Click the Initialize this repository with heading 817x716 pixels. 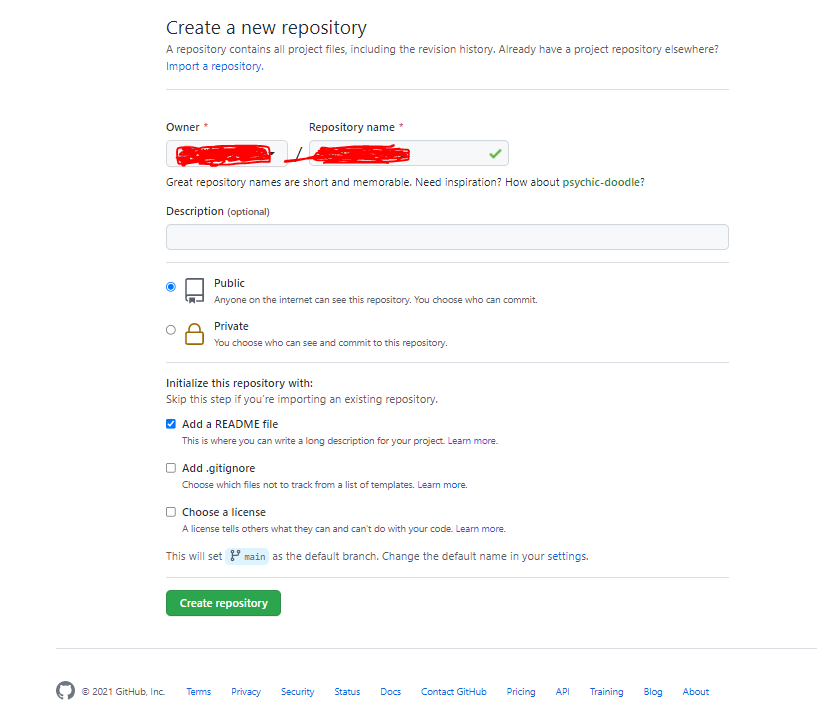click(x=240, y=383)
